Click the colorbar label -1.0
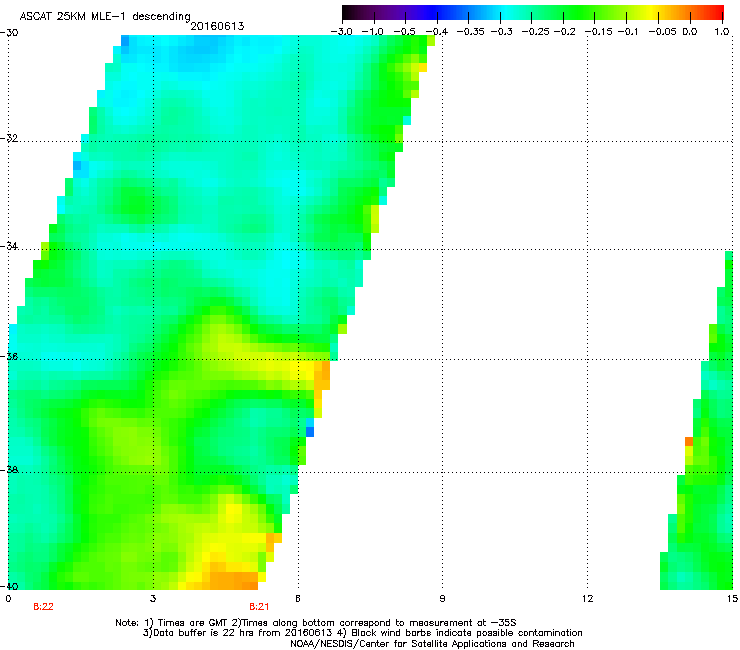This screenshot has height=650, width=740. pos(373,32)
